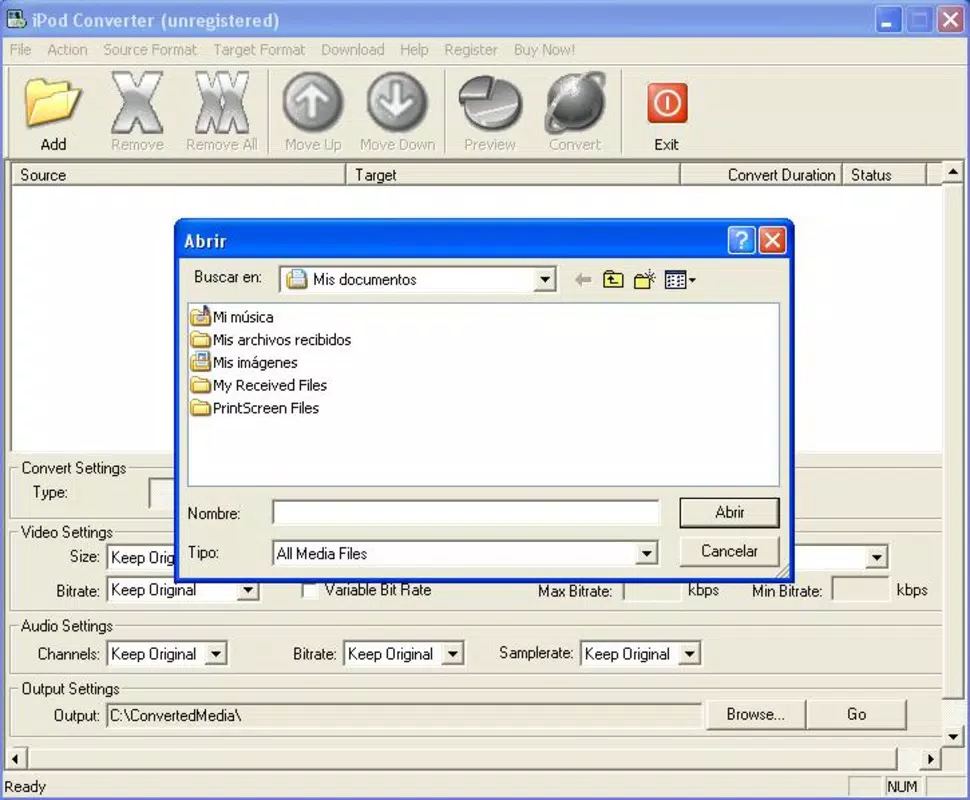Open the Source Format menu

[150, 49]
